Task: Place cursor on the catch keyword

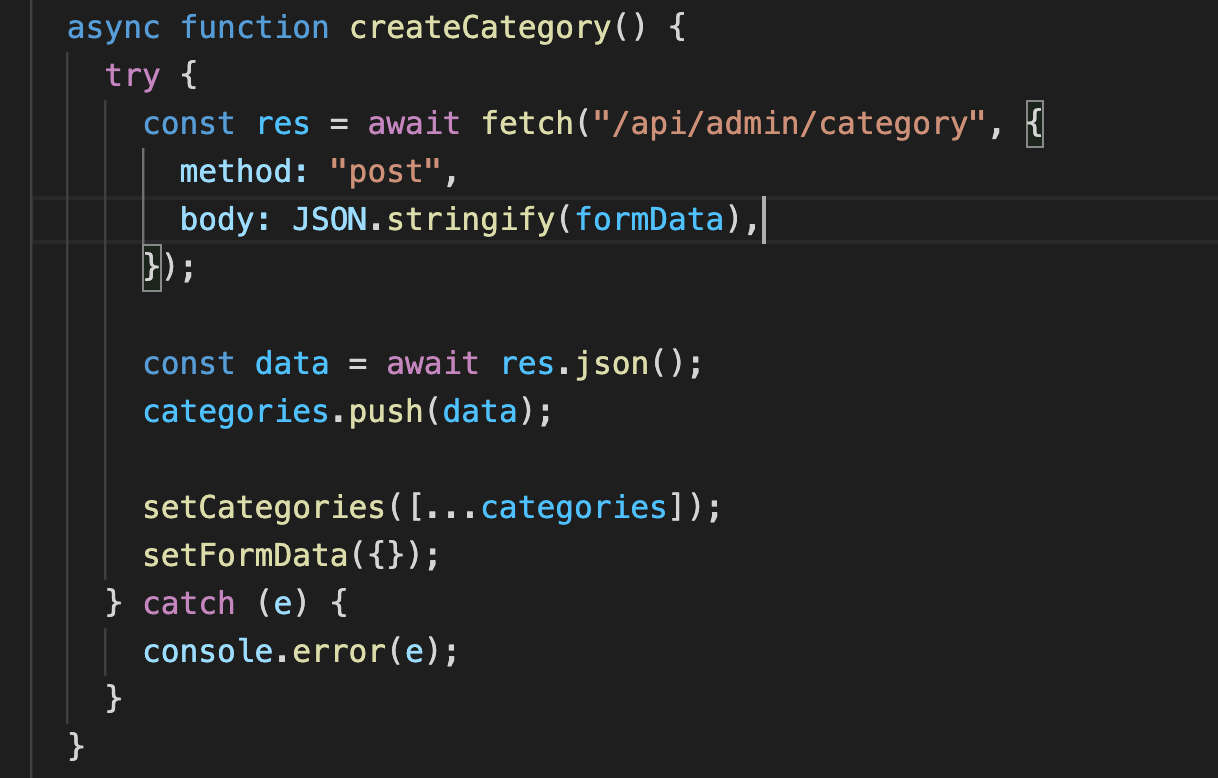Action: [188, 603]
